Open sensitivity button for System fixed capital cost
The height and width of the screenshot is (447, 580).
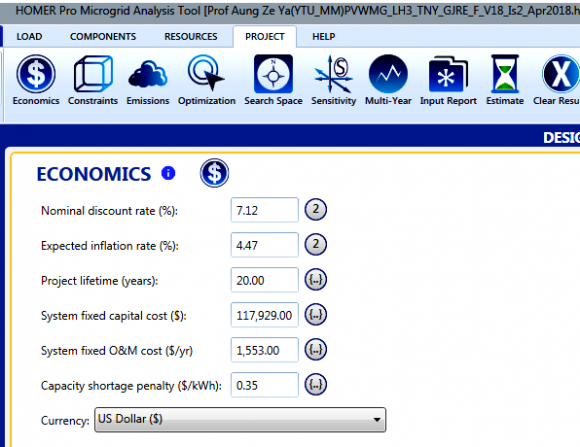[x=316, y=315]
